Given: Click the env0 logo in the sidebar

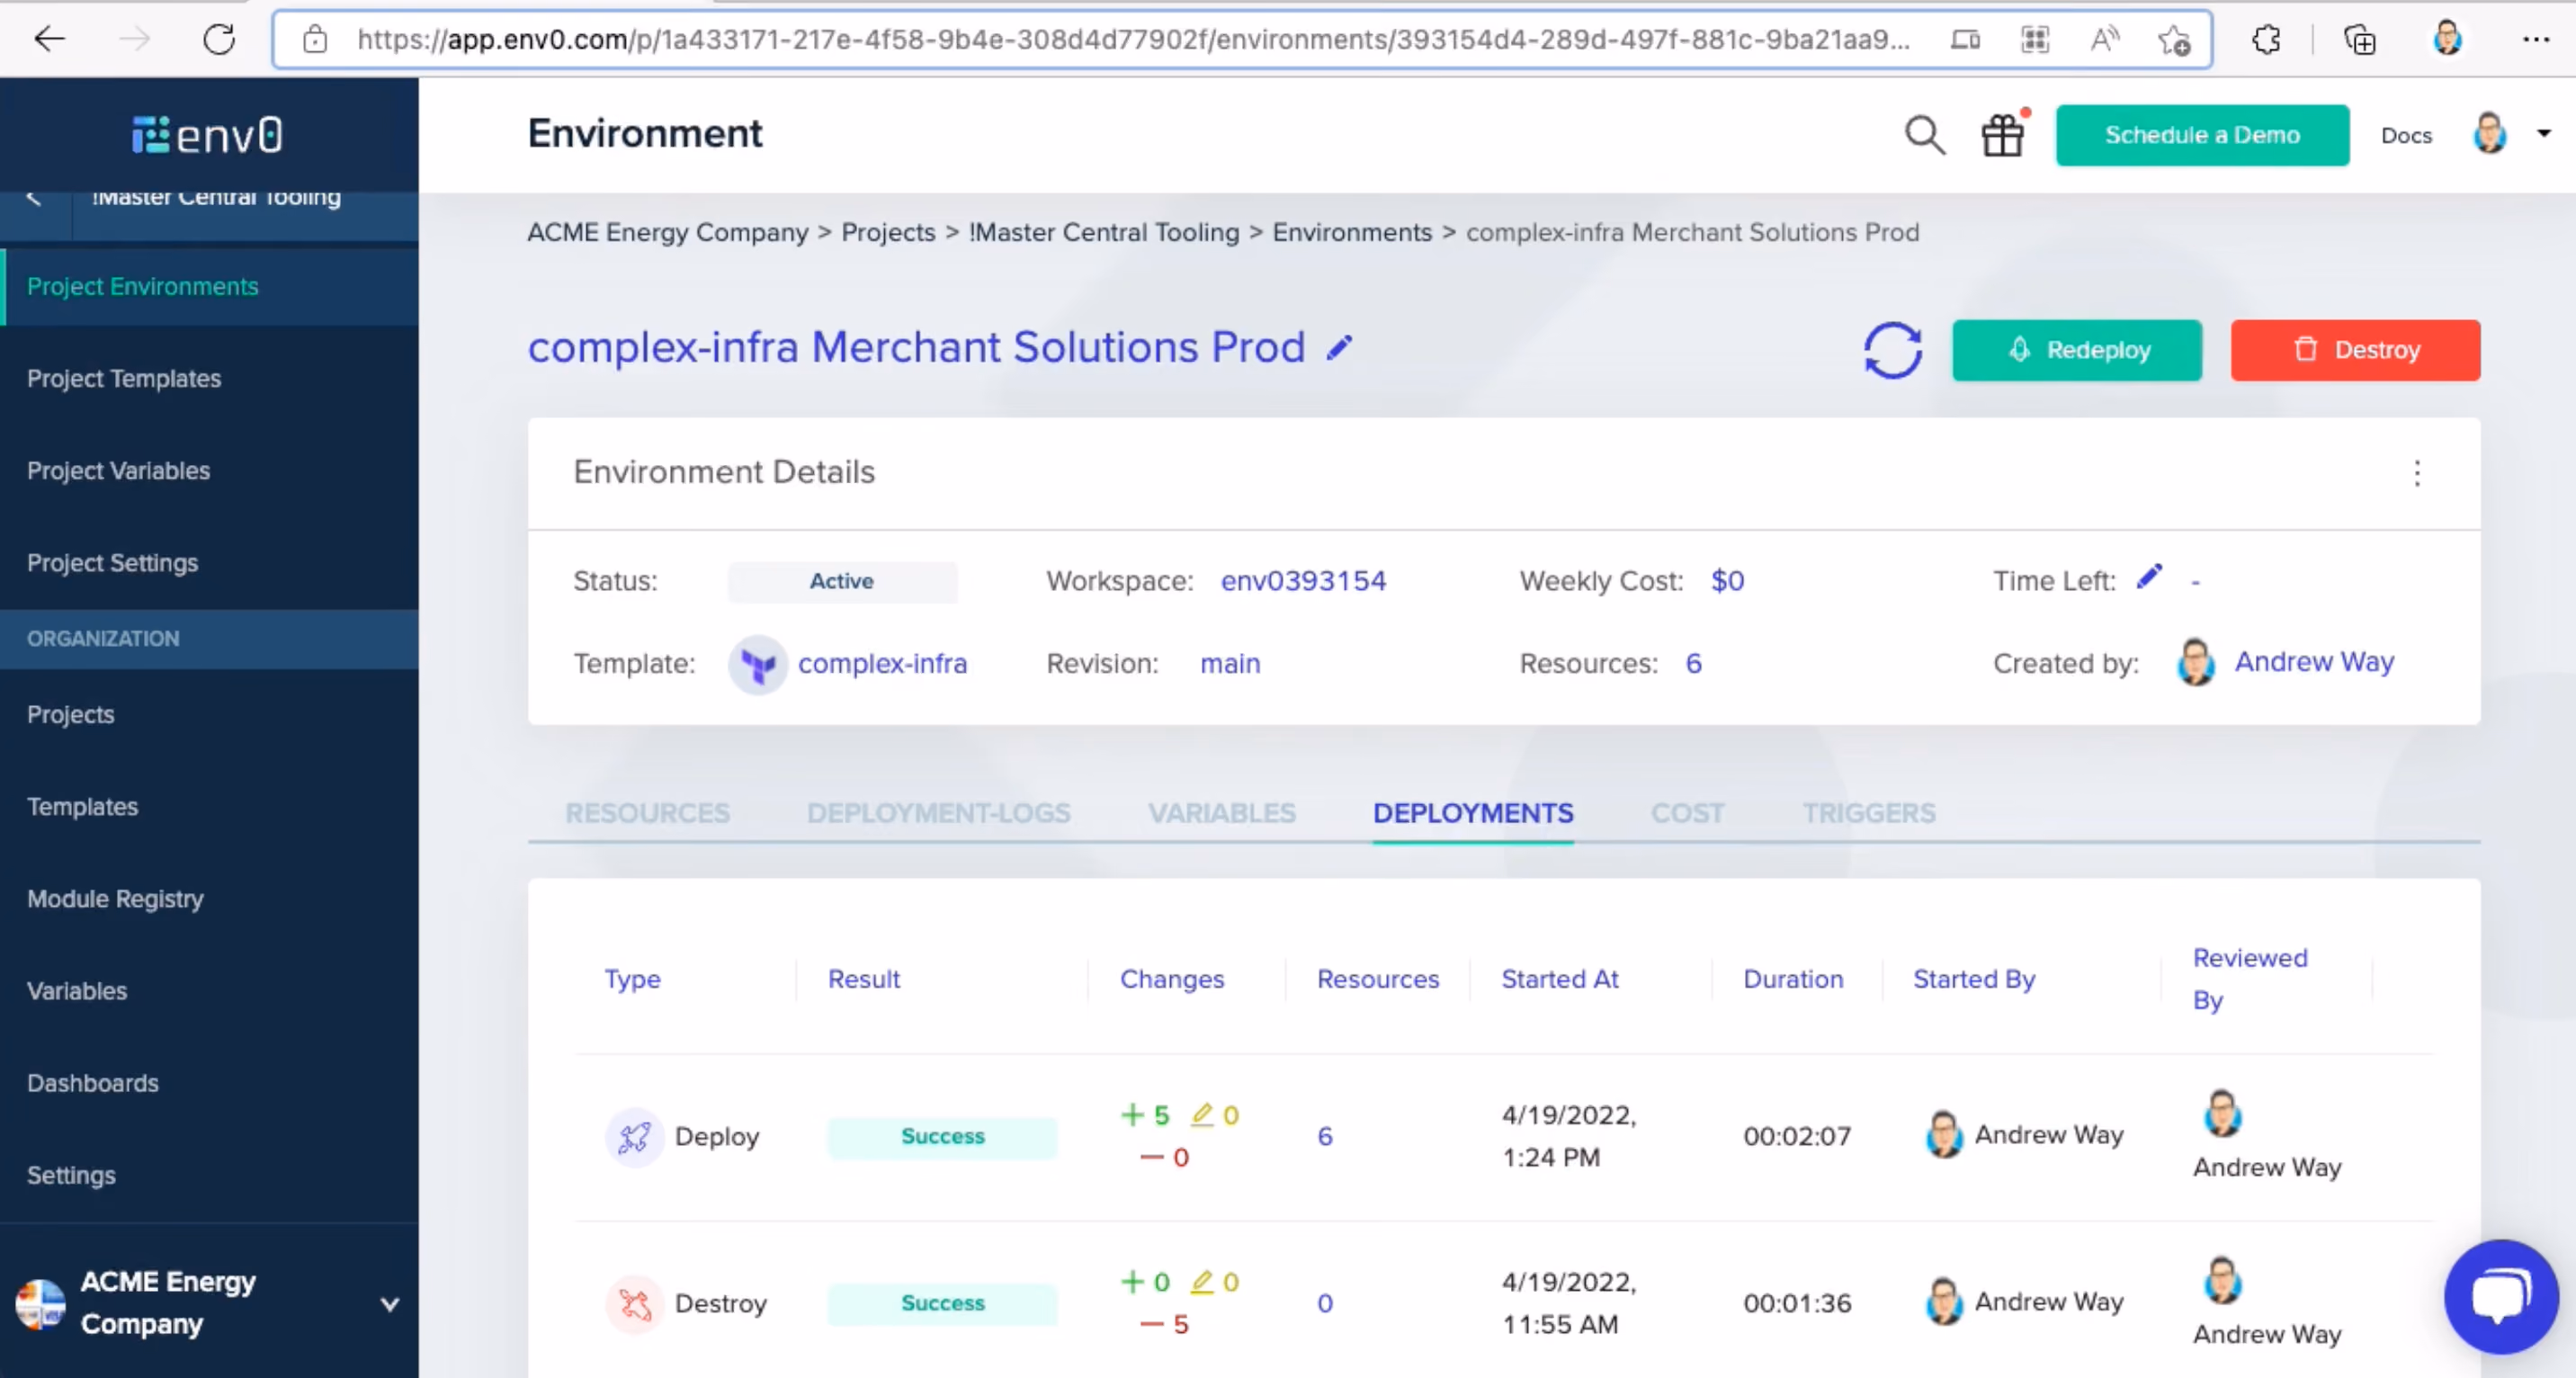Looking at the screenshot, I should (208, 135).
